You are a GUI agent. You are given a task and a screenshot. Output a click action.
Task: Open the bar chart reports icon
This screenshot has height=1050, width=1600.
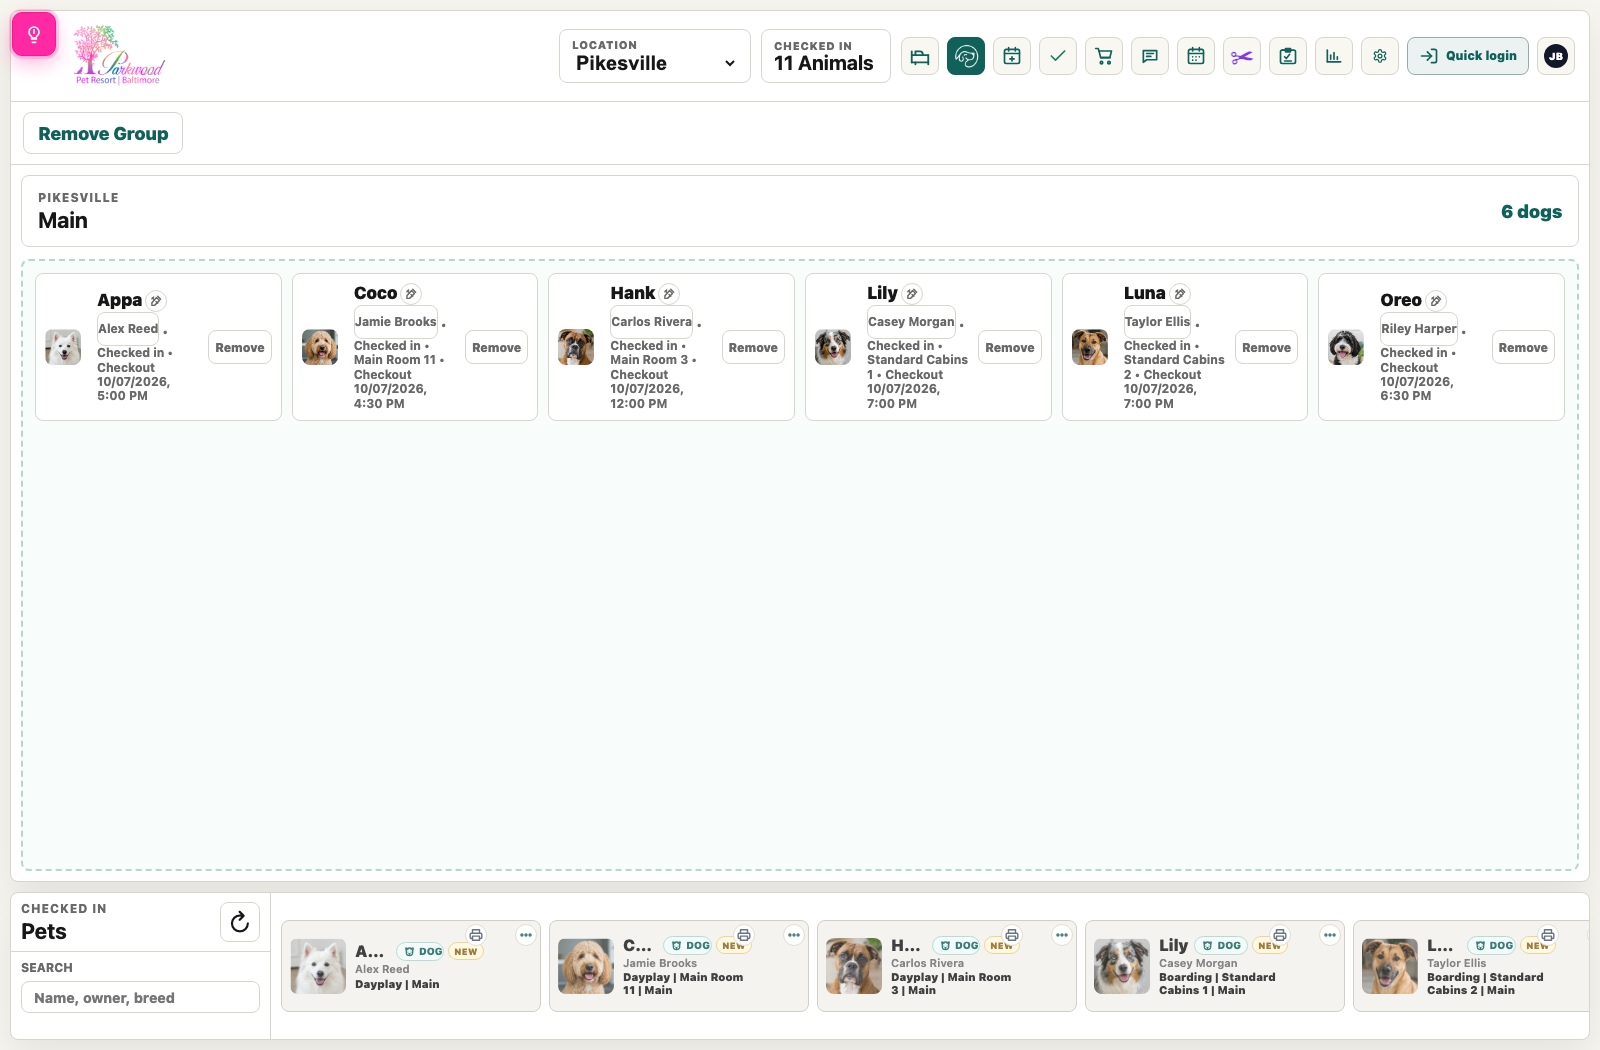click(x=1334, y=56)
